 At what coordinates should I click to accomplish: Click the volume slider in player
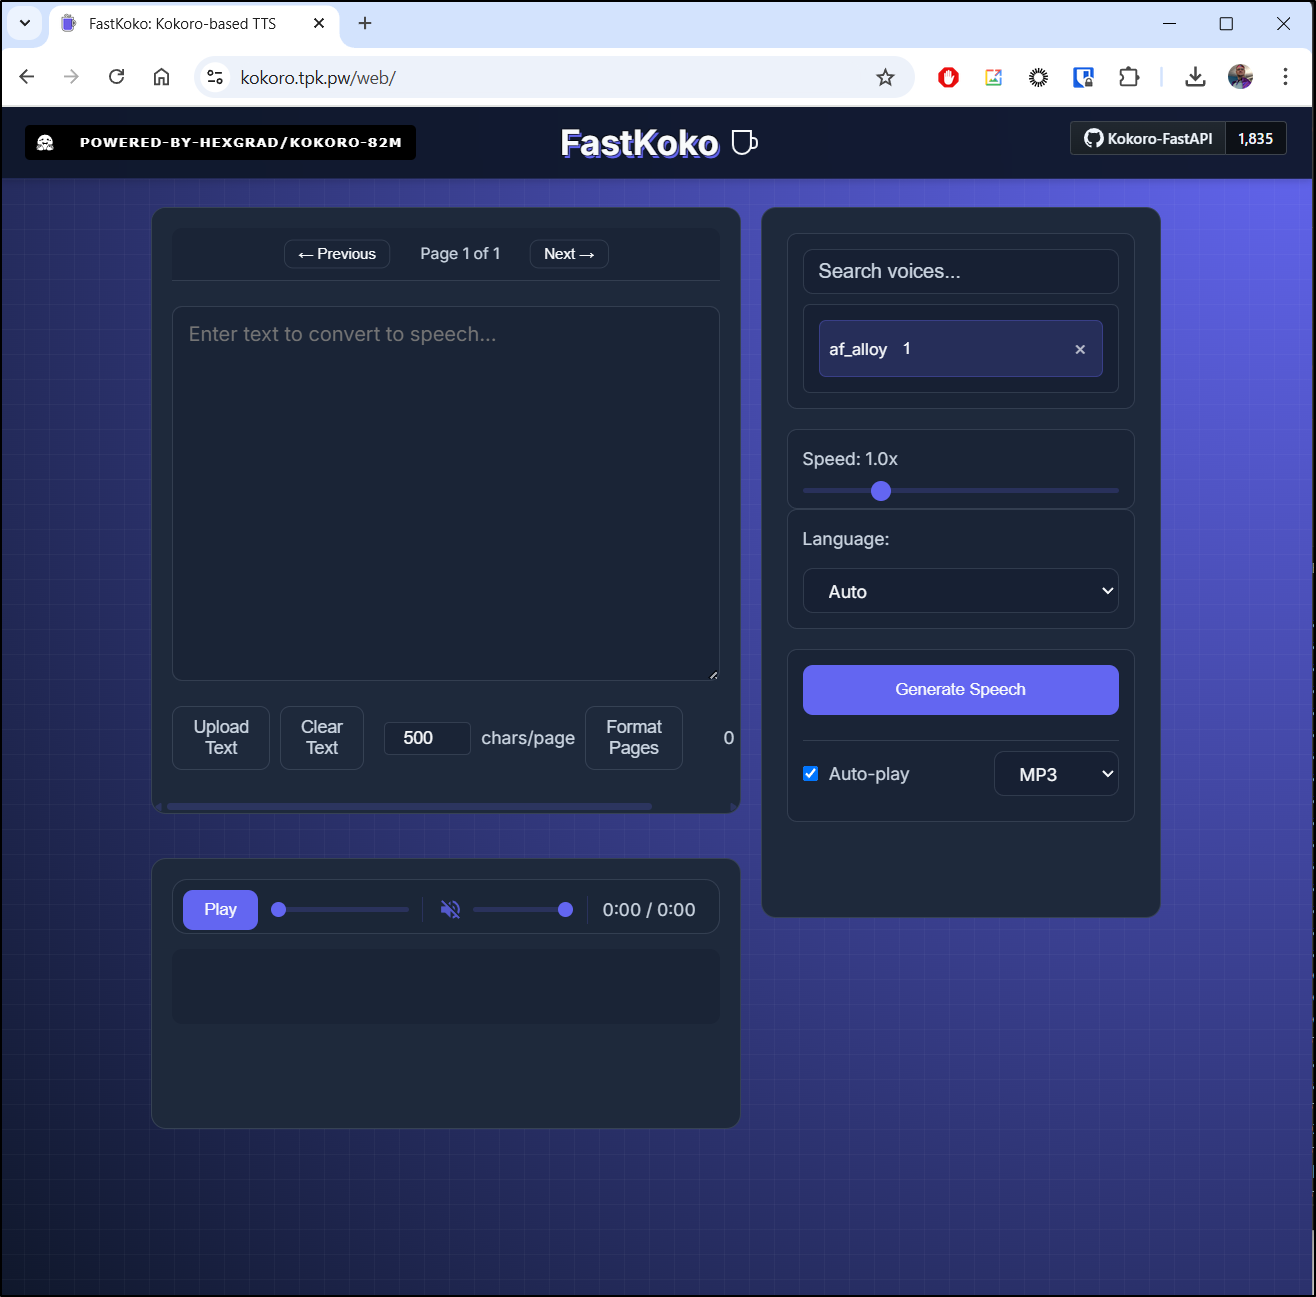(x=523, y=910)
